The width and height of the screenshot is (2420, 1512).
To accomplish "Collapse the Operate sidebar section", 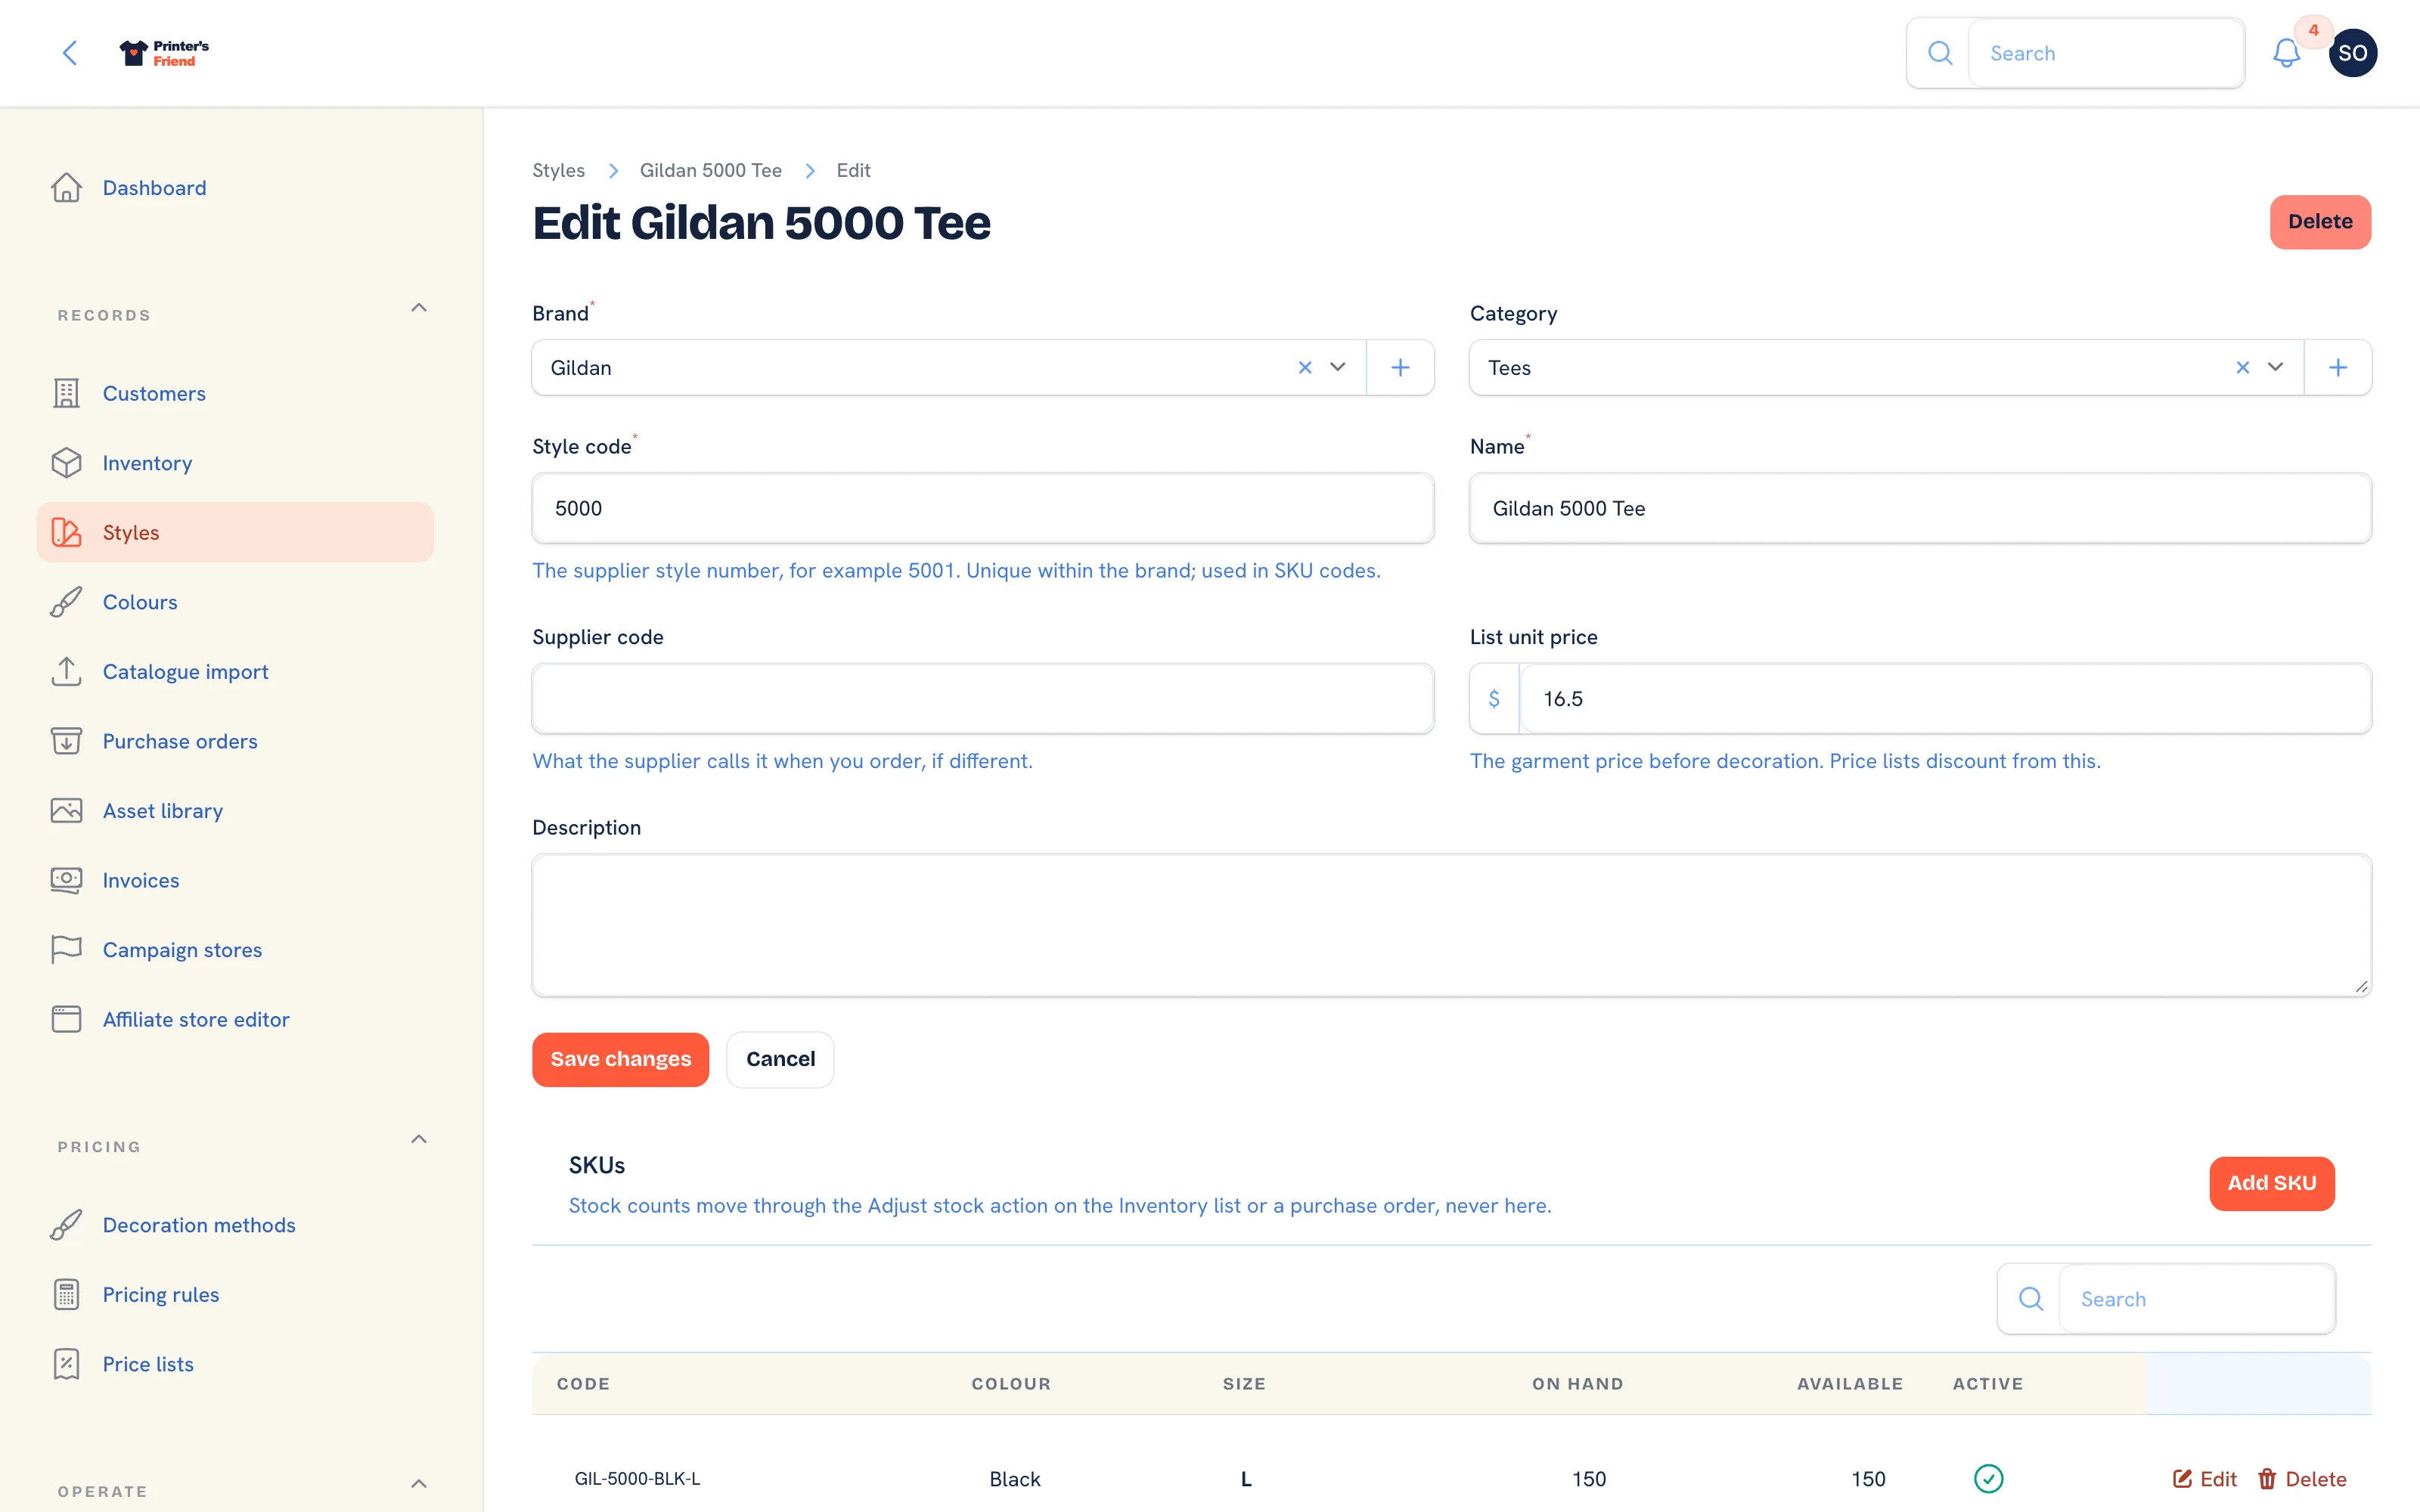I will (419, 1484).
